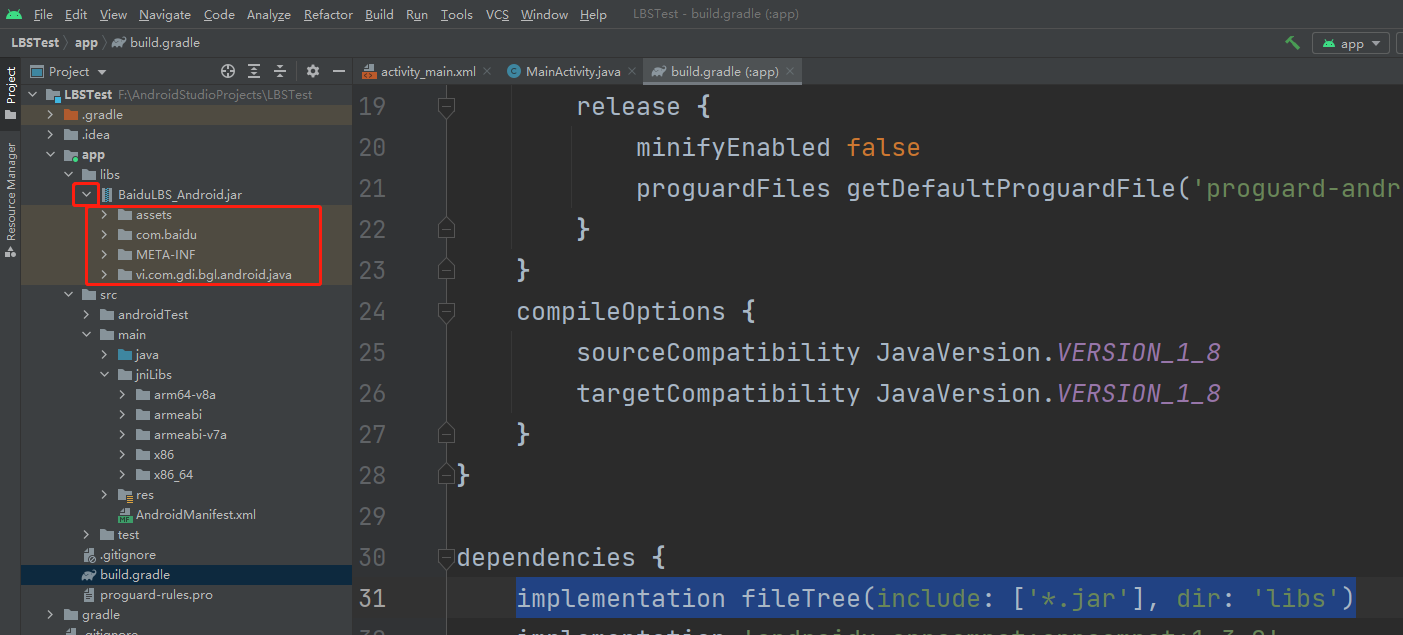Select the x86_64 folder row

173,474
